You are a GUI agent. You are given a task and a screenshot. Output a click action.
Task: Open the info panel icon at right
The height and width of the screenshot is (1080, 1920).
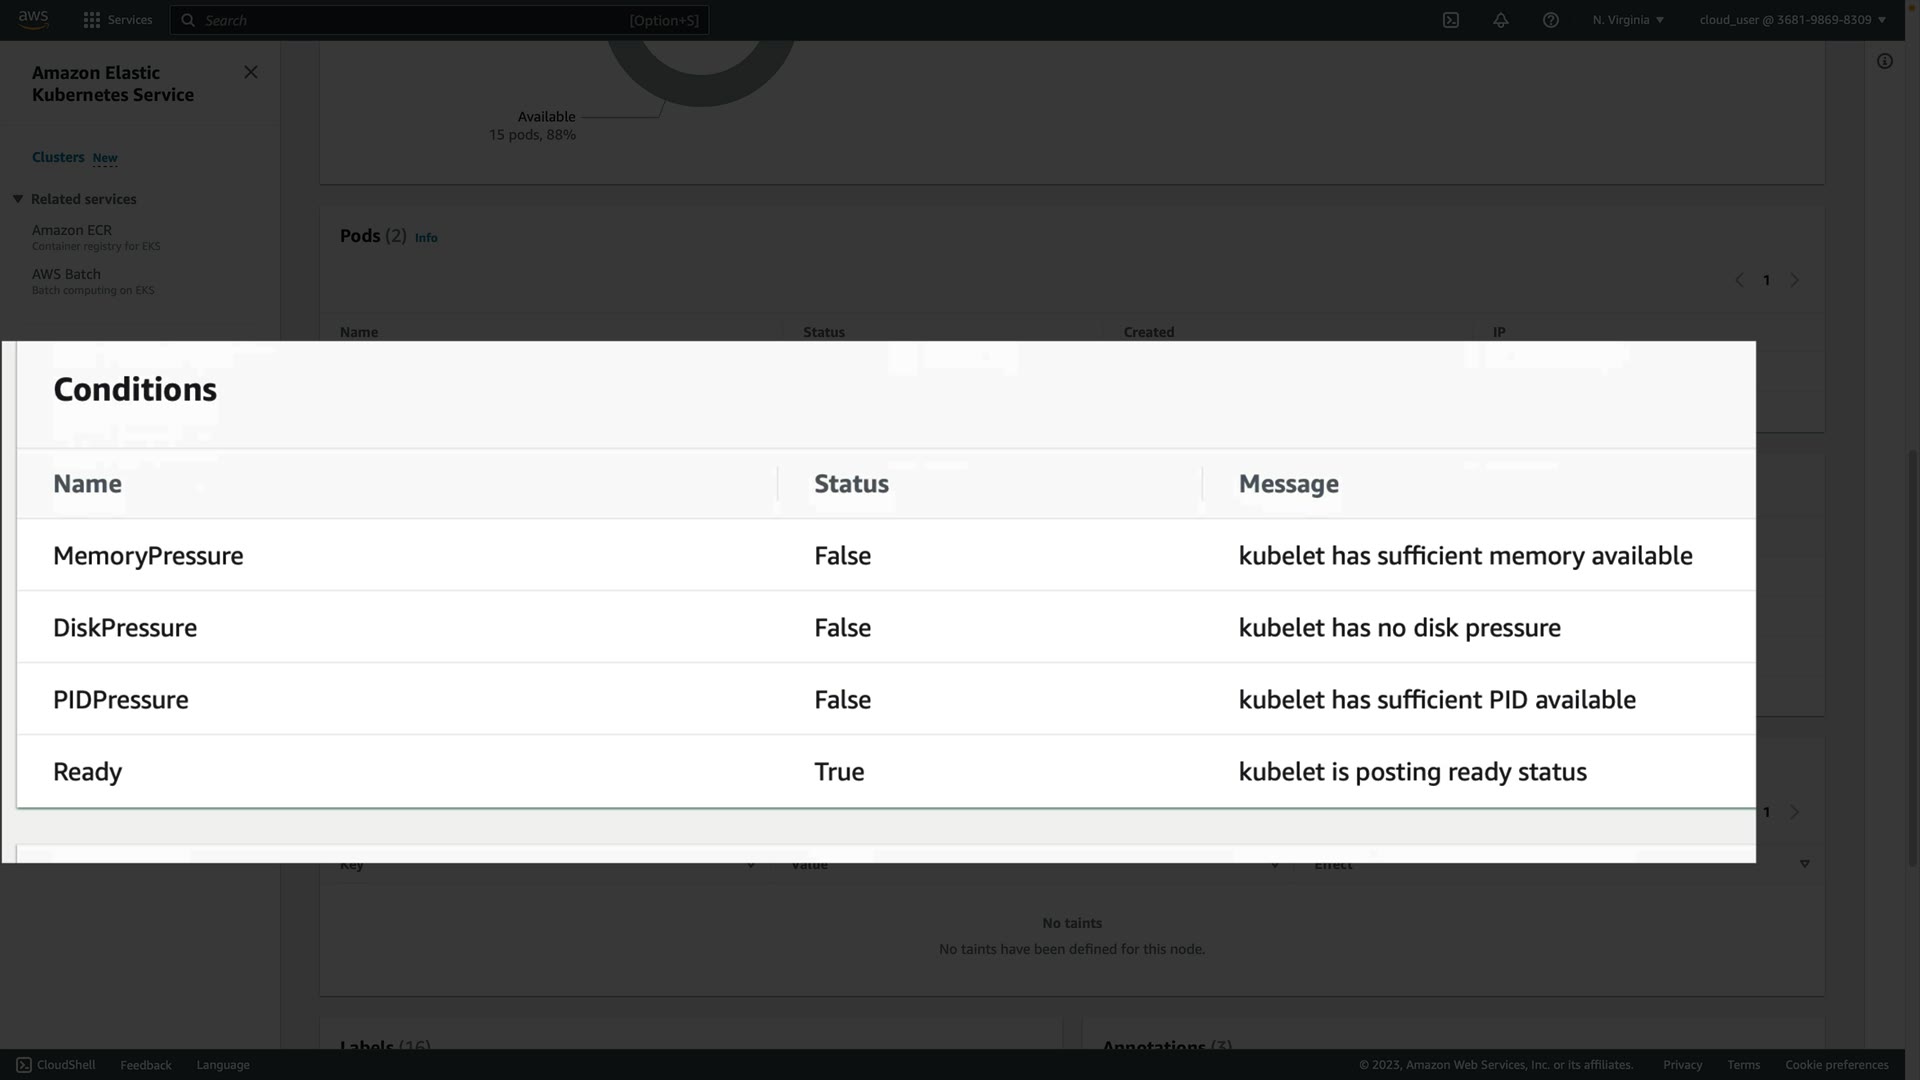pos(1885,62)
